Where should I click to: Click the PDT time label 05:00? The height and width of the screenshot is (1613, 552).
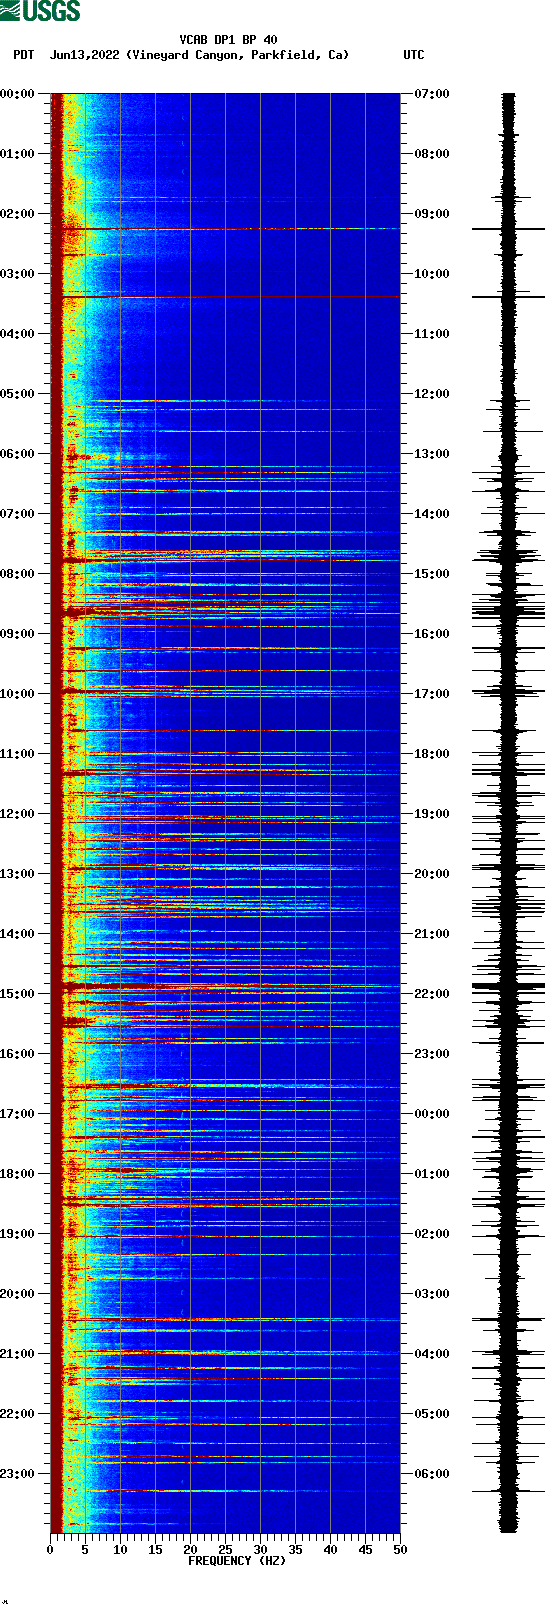pos(18,394)
